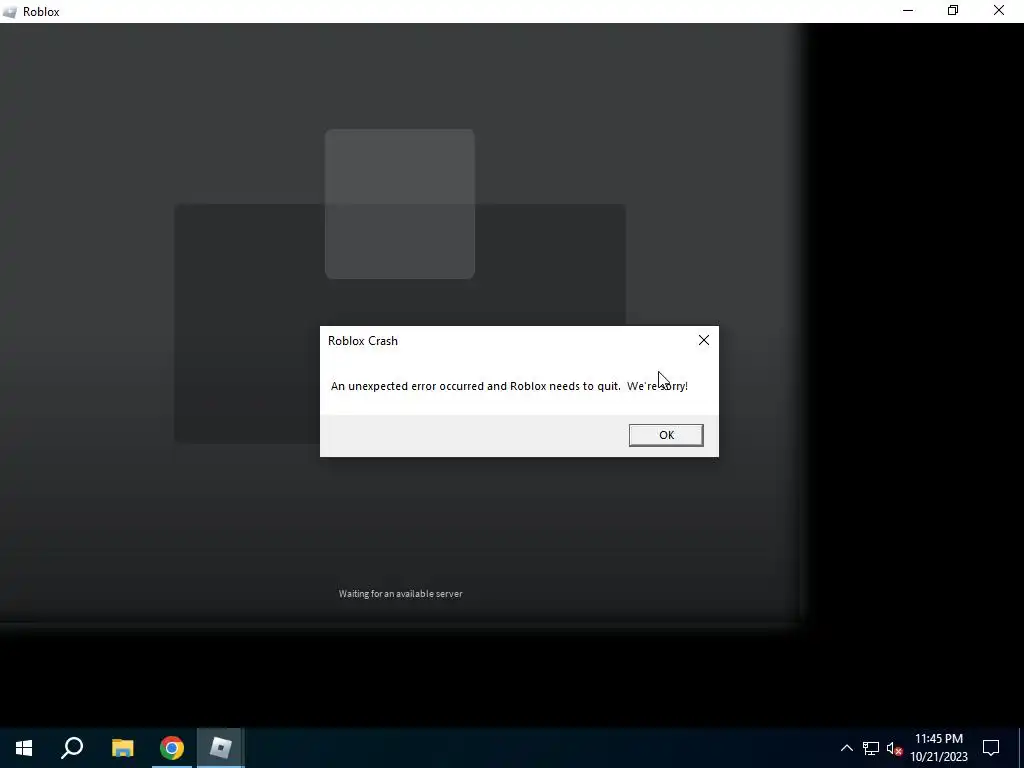Minimize the Roblox window
The width and height of the screenshot is (1024, 768).
908,11
